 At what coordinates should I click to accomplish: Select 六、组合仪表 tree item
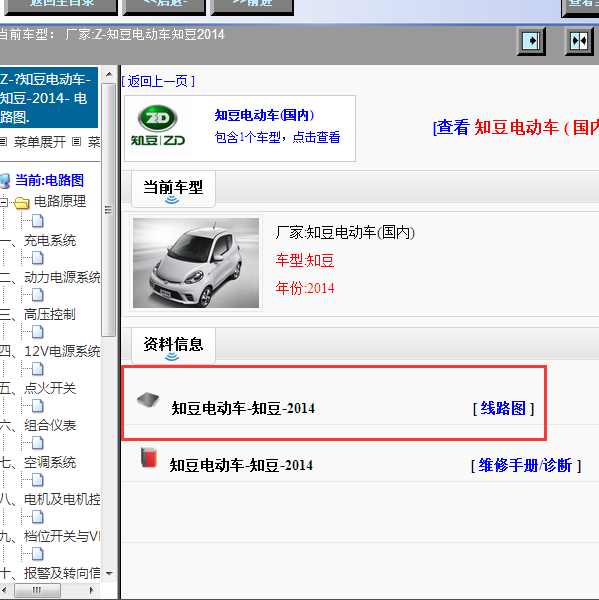pos(38,426)
